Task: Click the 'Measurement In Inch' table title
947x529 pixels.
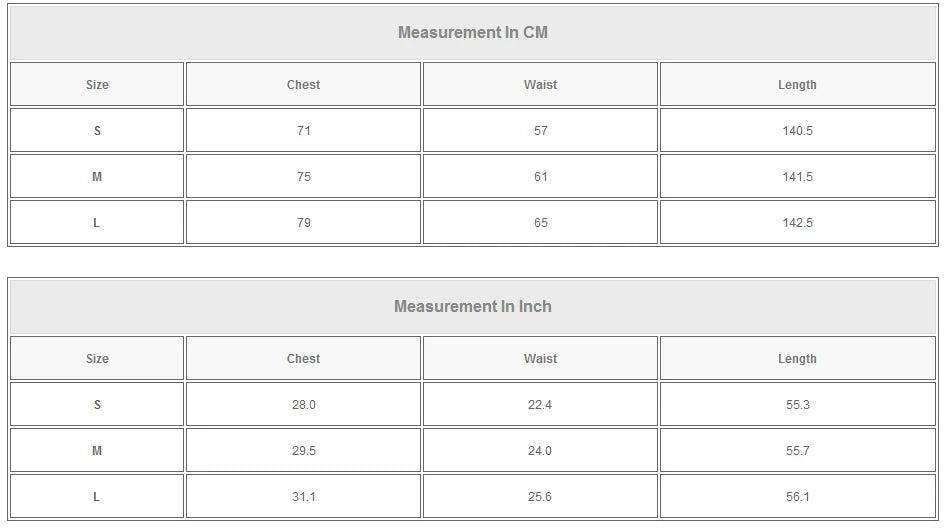Action: tap(473, 306)
